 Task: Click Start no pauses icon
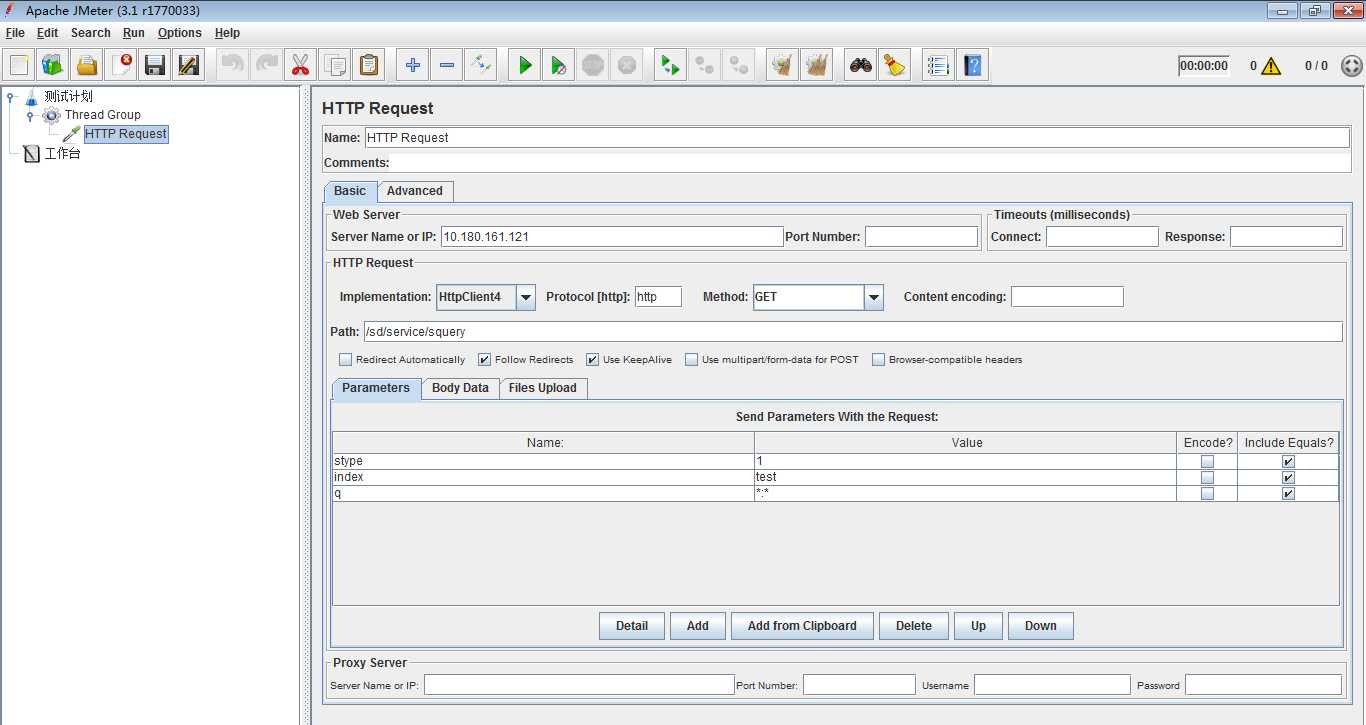click(559, 66)
